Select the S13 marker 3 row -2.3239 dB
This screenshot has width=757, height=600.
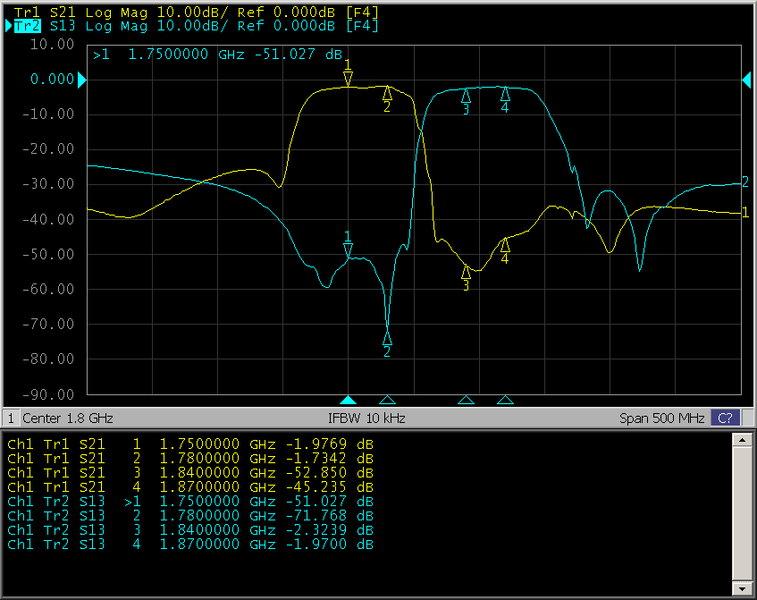click(x=191, y=530)
